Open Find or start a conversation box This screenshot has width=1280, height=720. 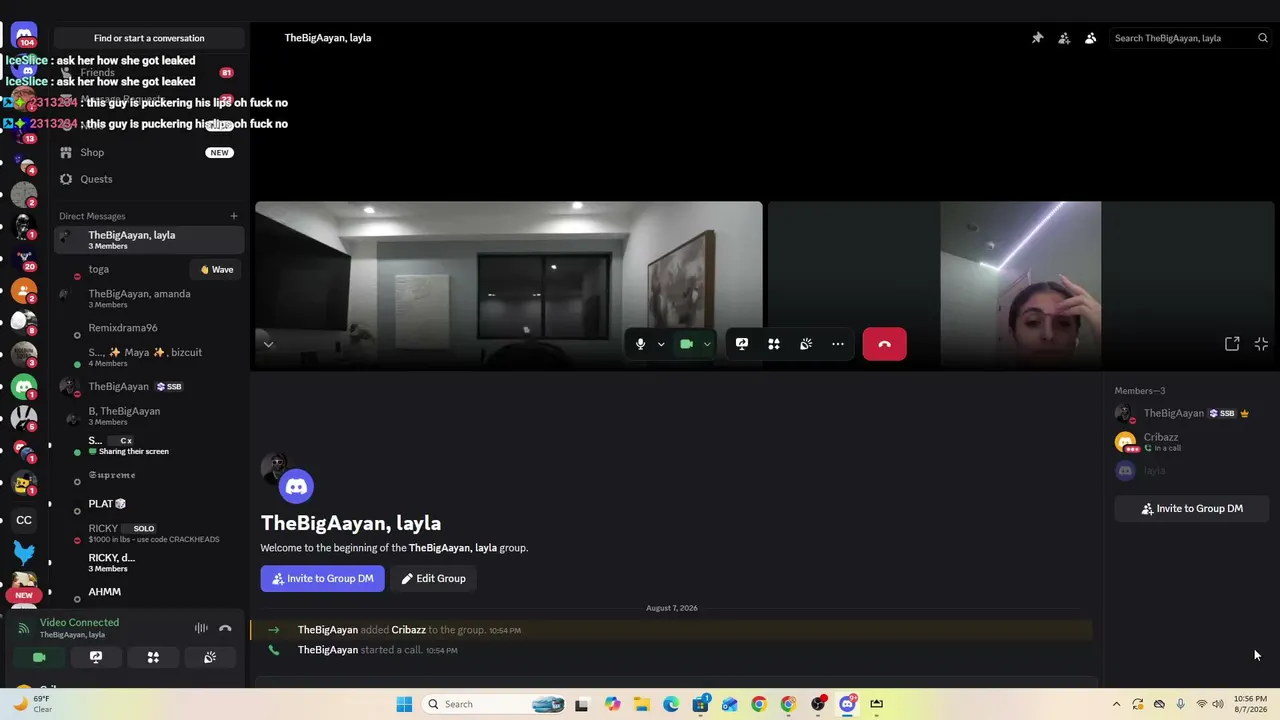149,38
